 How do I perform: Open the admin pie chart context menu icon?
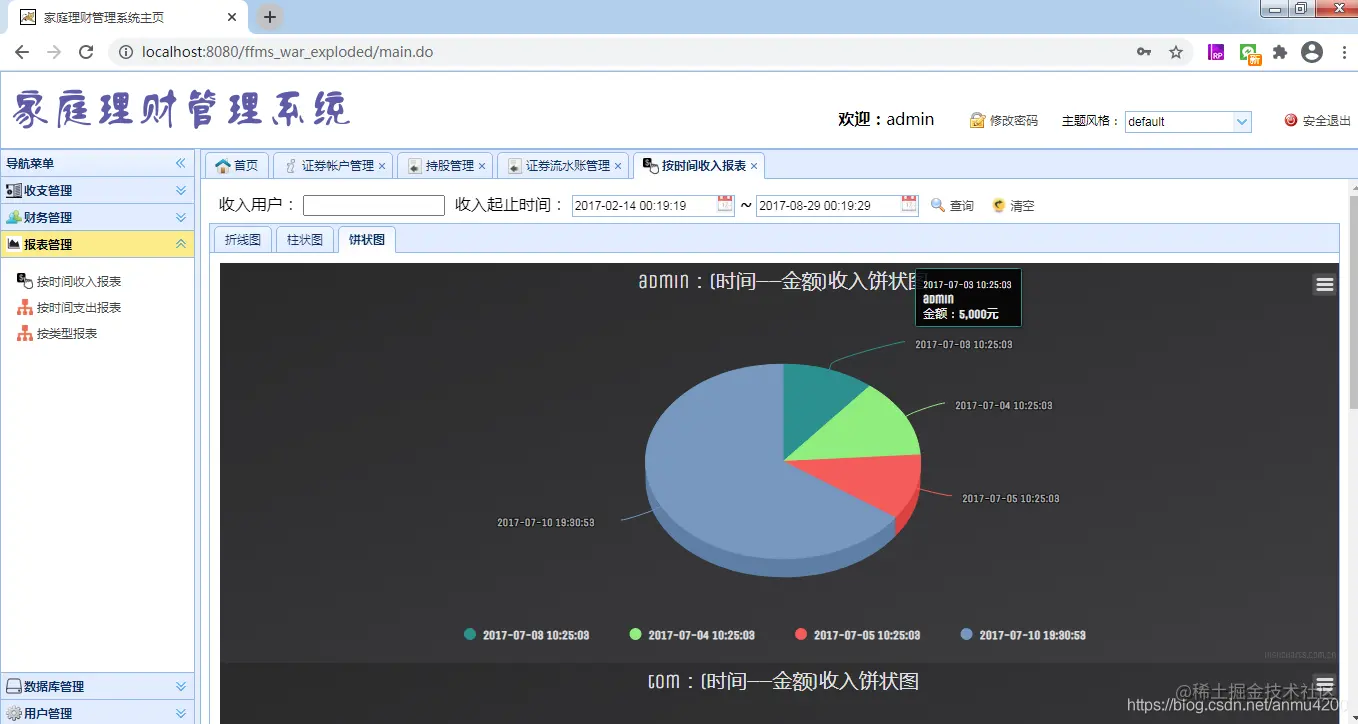point(1324,285)
